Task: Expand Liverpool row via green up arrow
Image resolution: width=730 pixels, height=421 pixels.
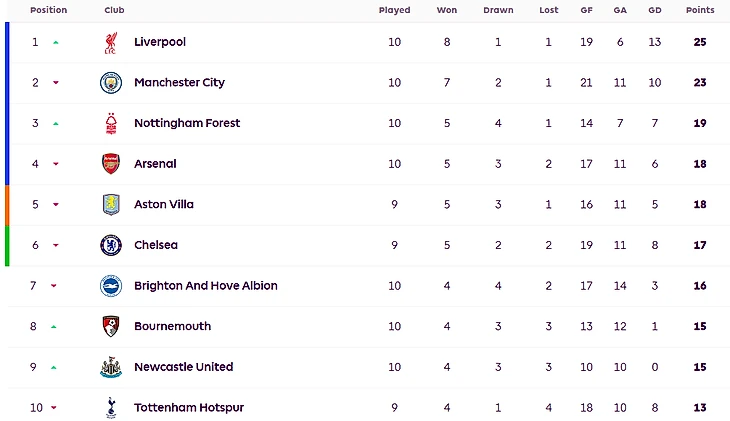Action: pyautogui.click(x=56, y=43)
